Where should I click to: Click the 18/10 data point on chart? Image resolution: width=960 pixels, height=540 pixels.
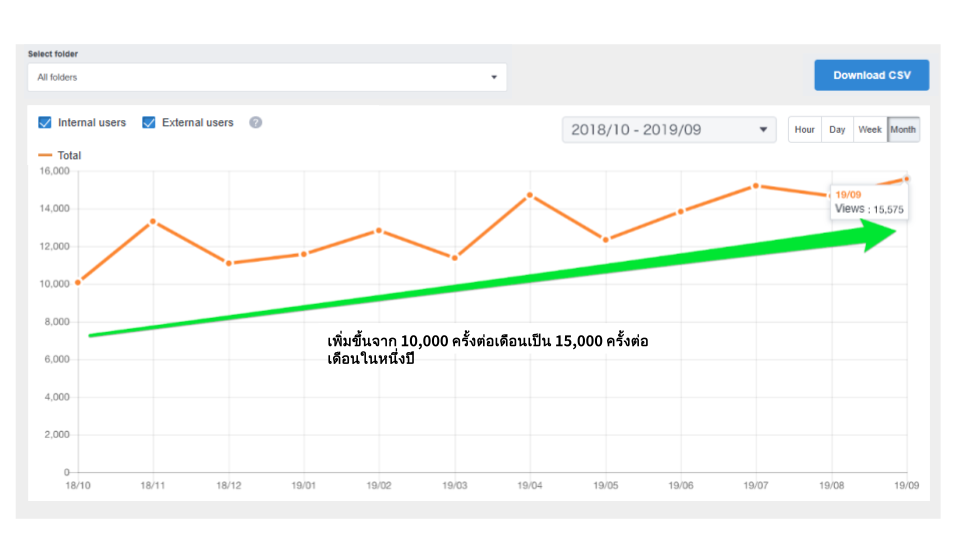(x=78, y=282)
